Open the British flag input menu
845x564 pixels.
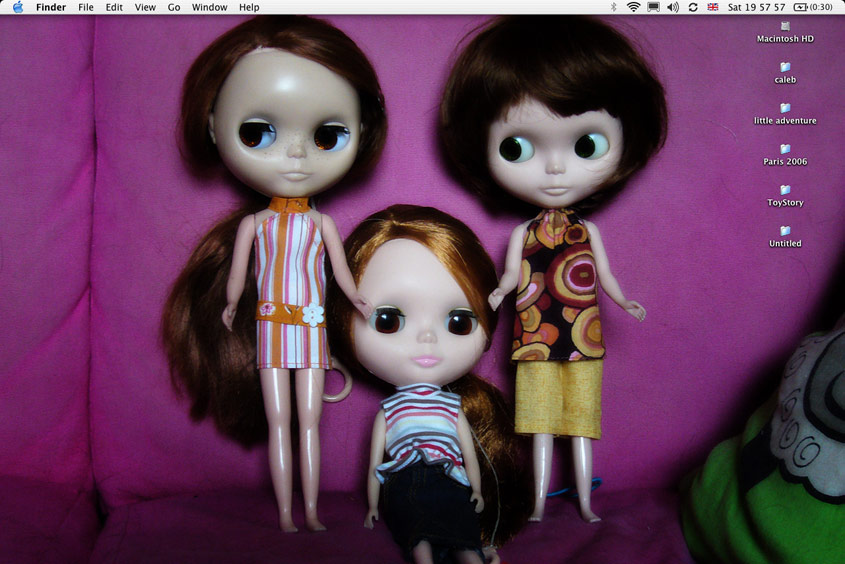point(712,7)
